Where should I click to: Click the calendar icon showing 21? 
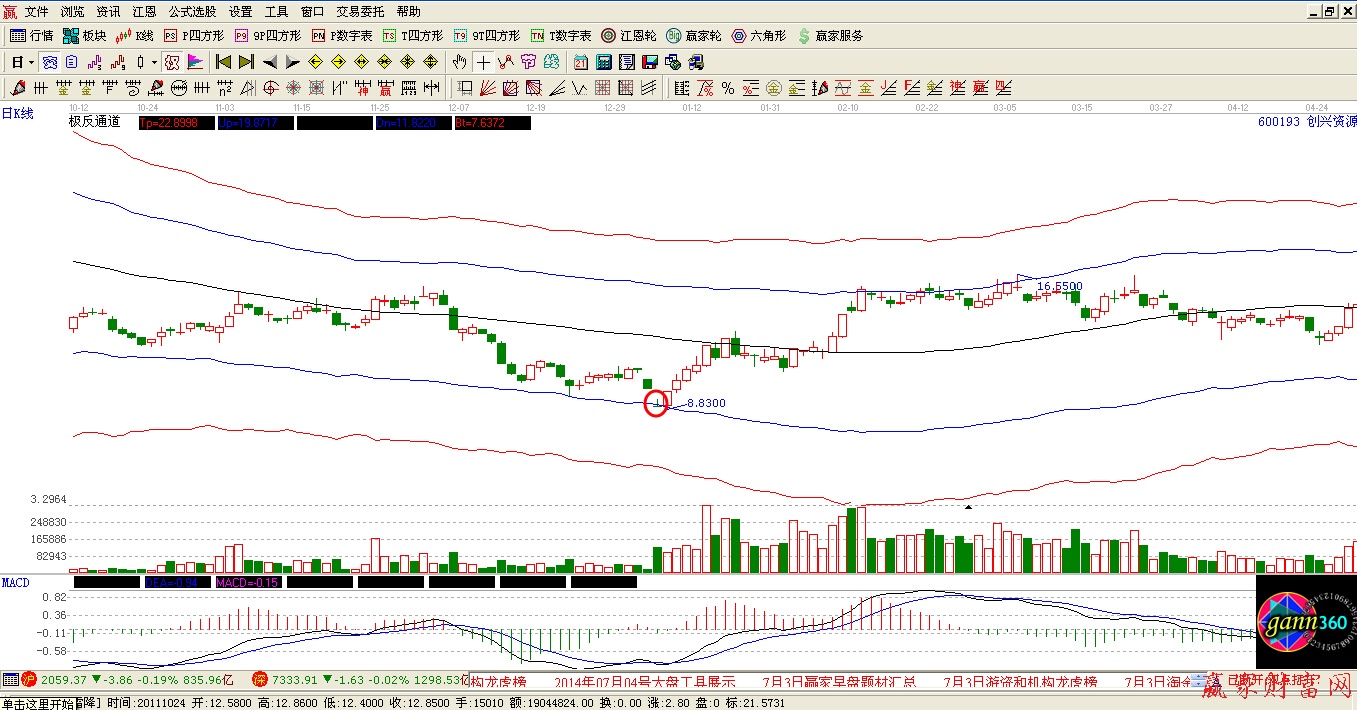point(581,62)
